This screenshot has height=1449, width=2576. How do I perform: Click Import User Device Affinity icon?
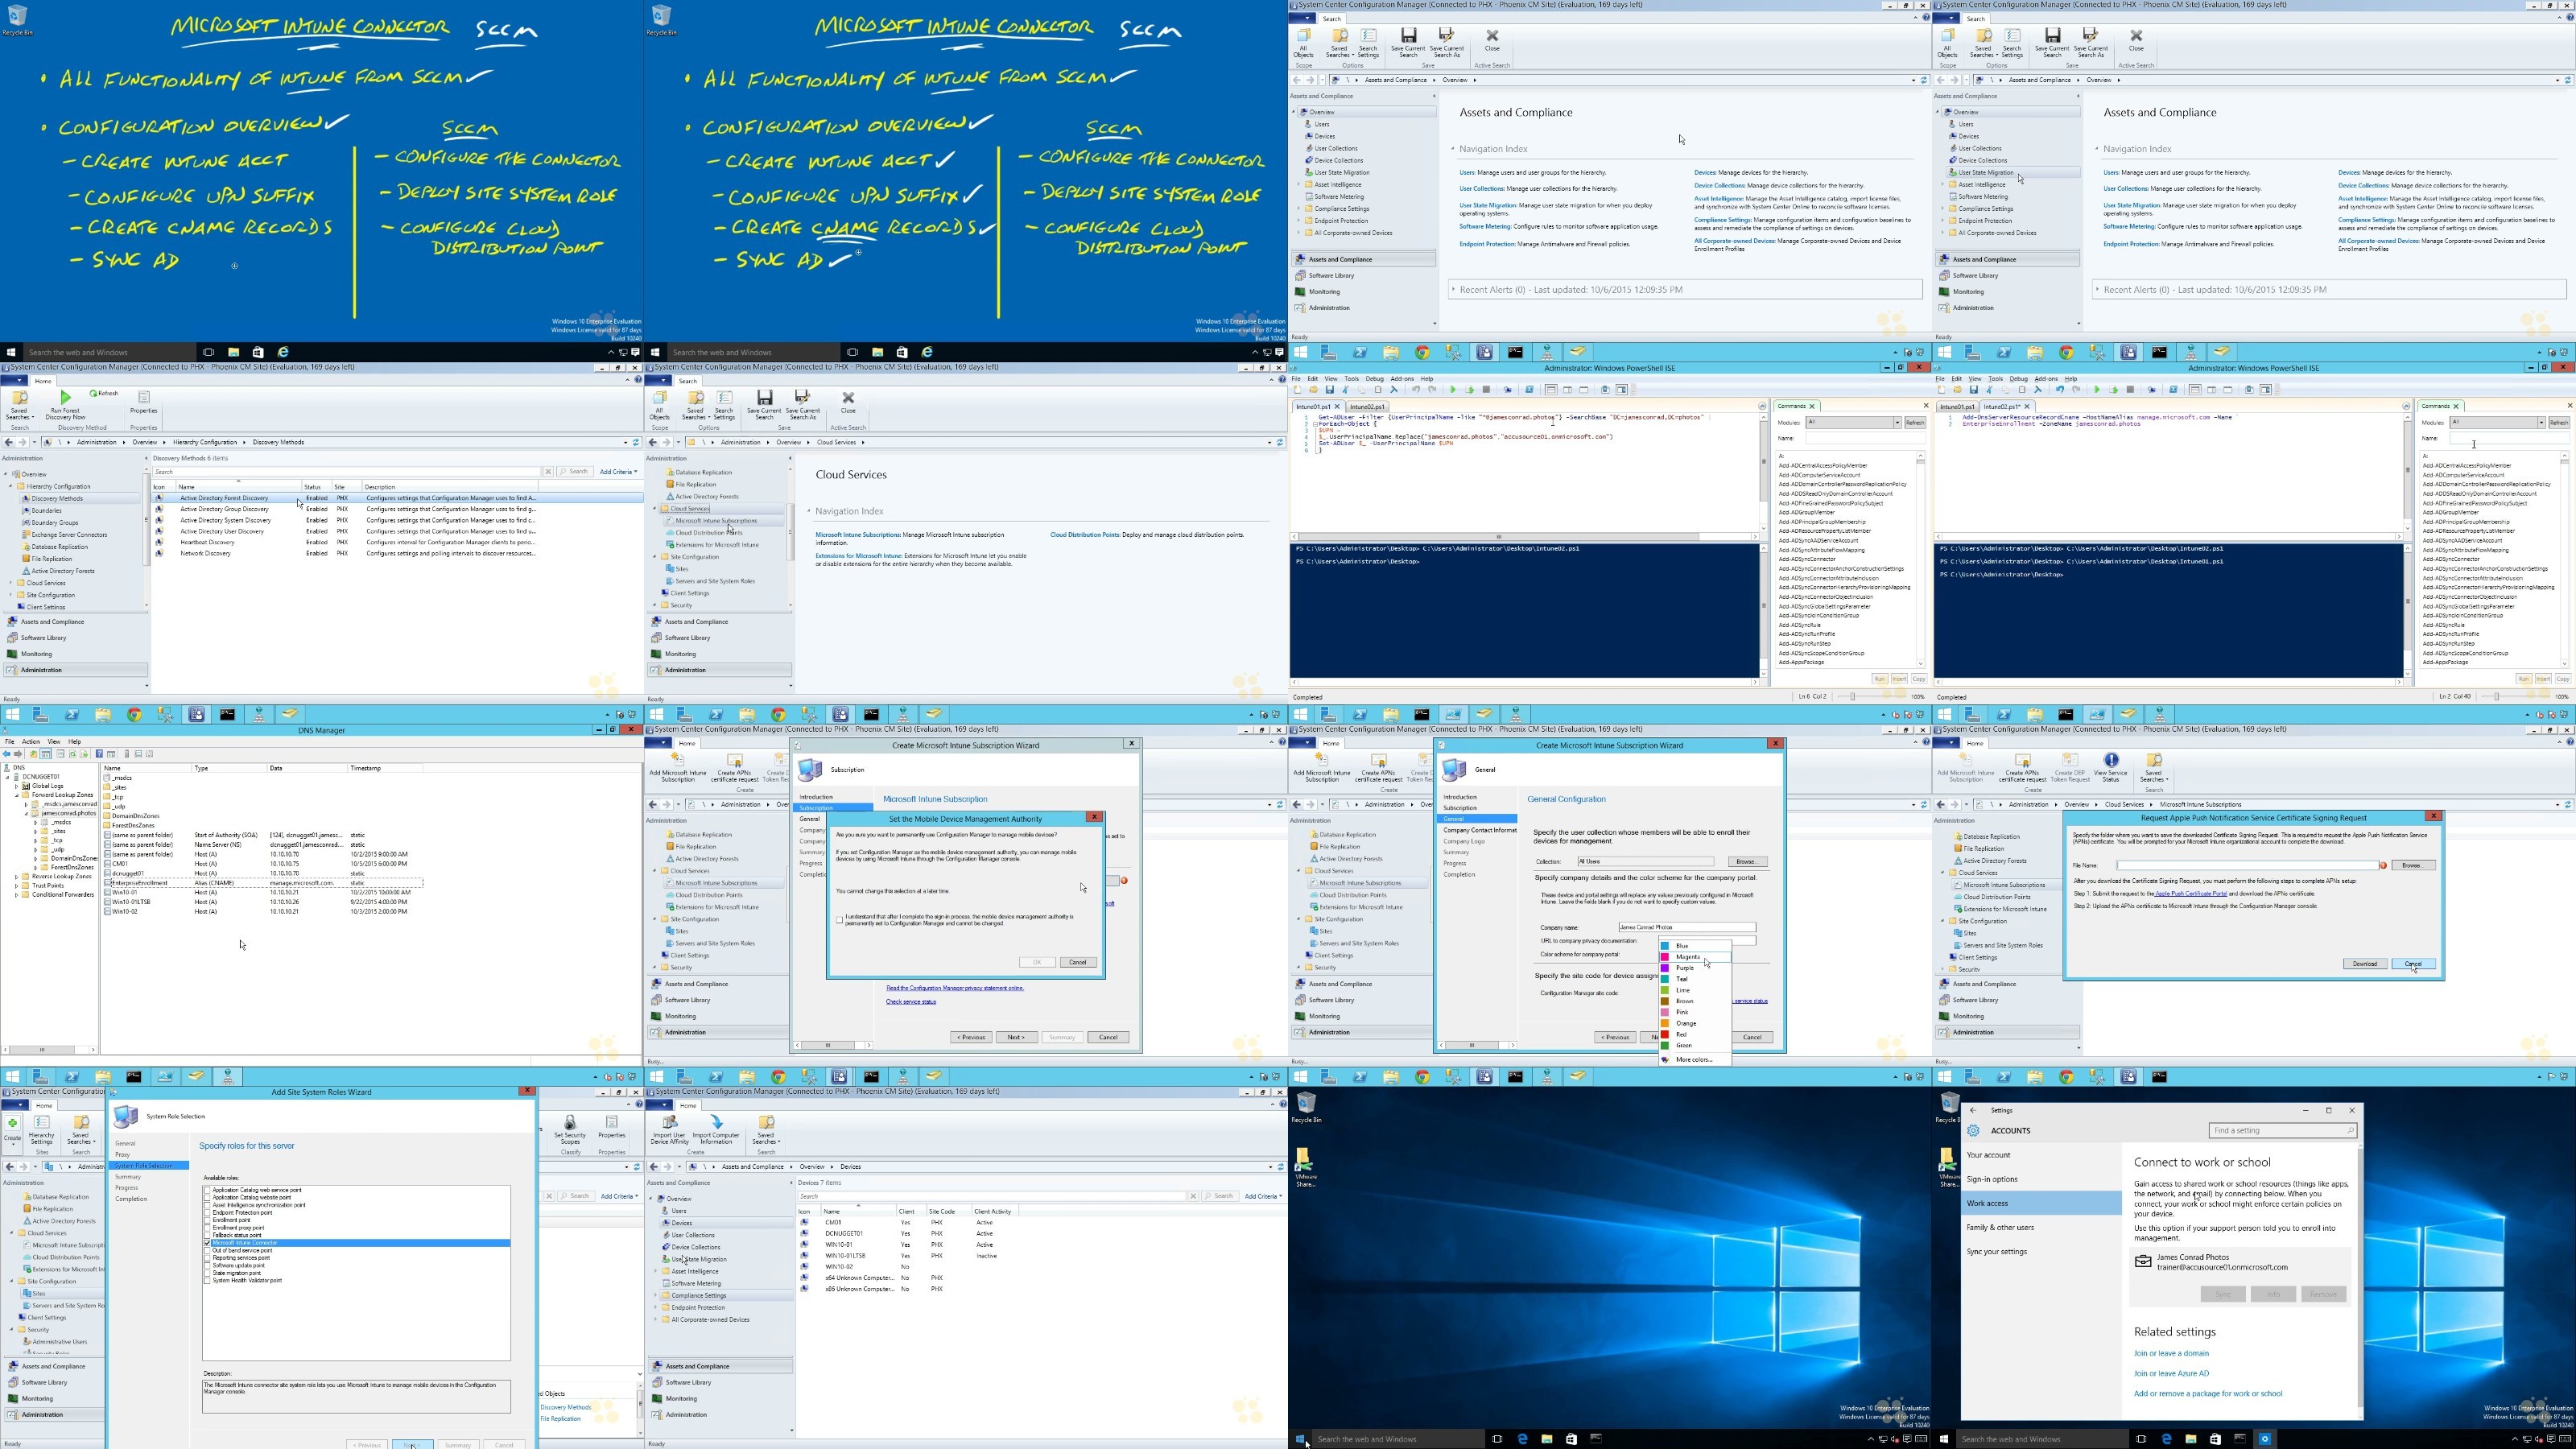point(668,1124)
